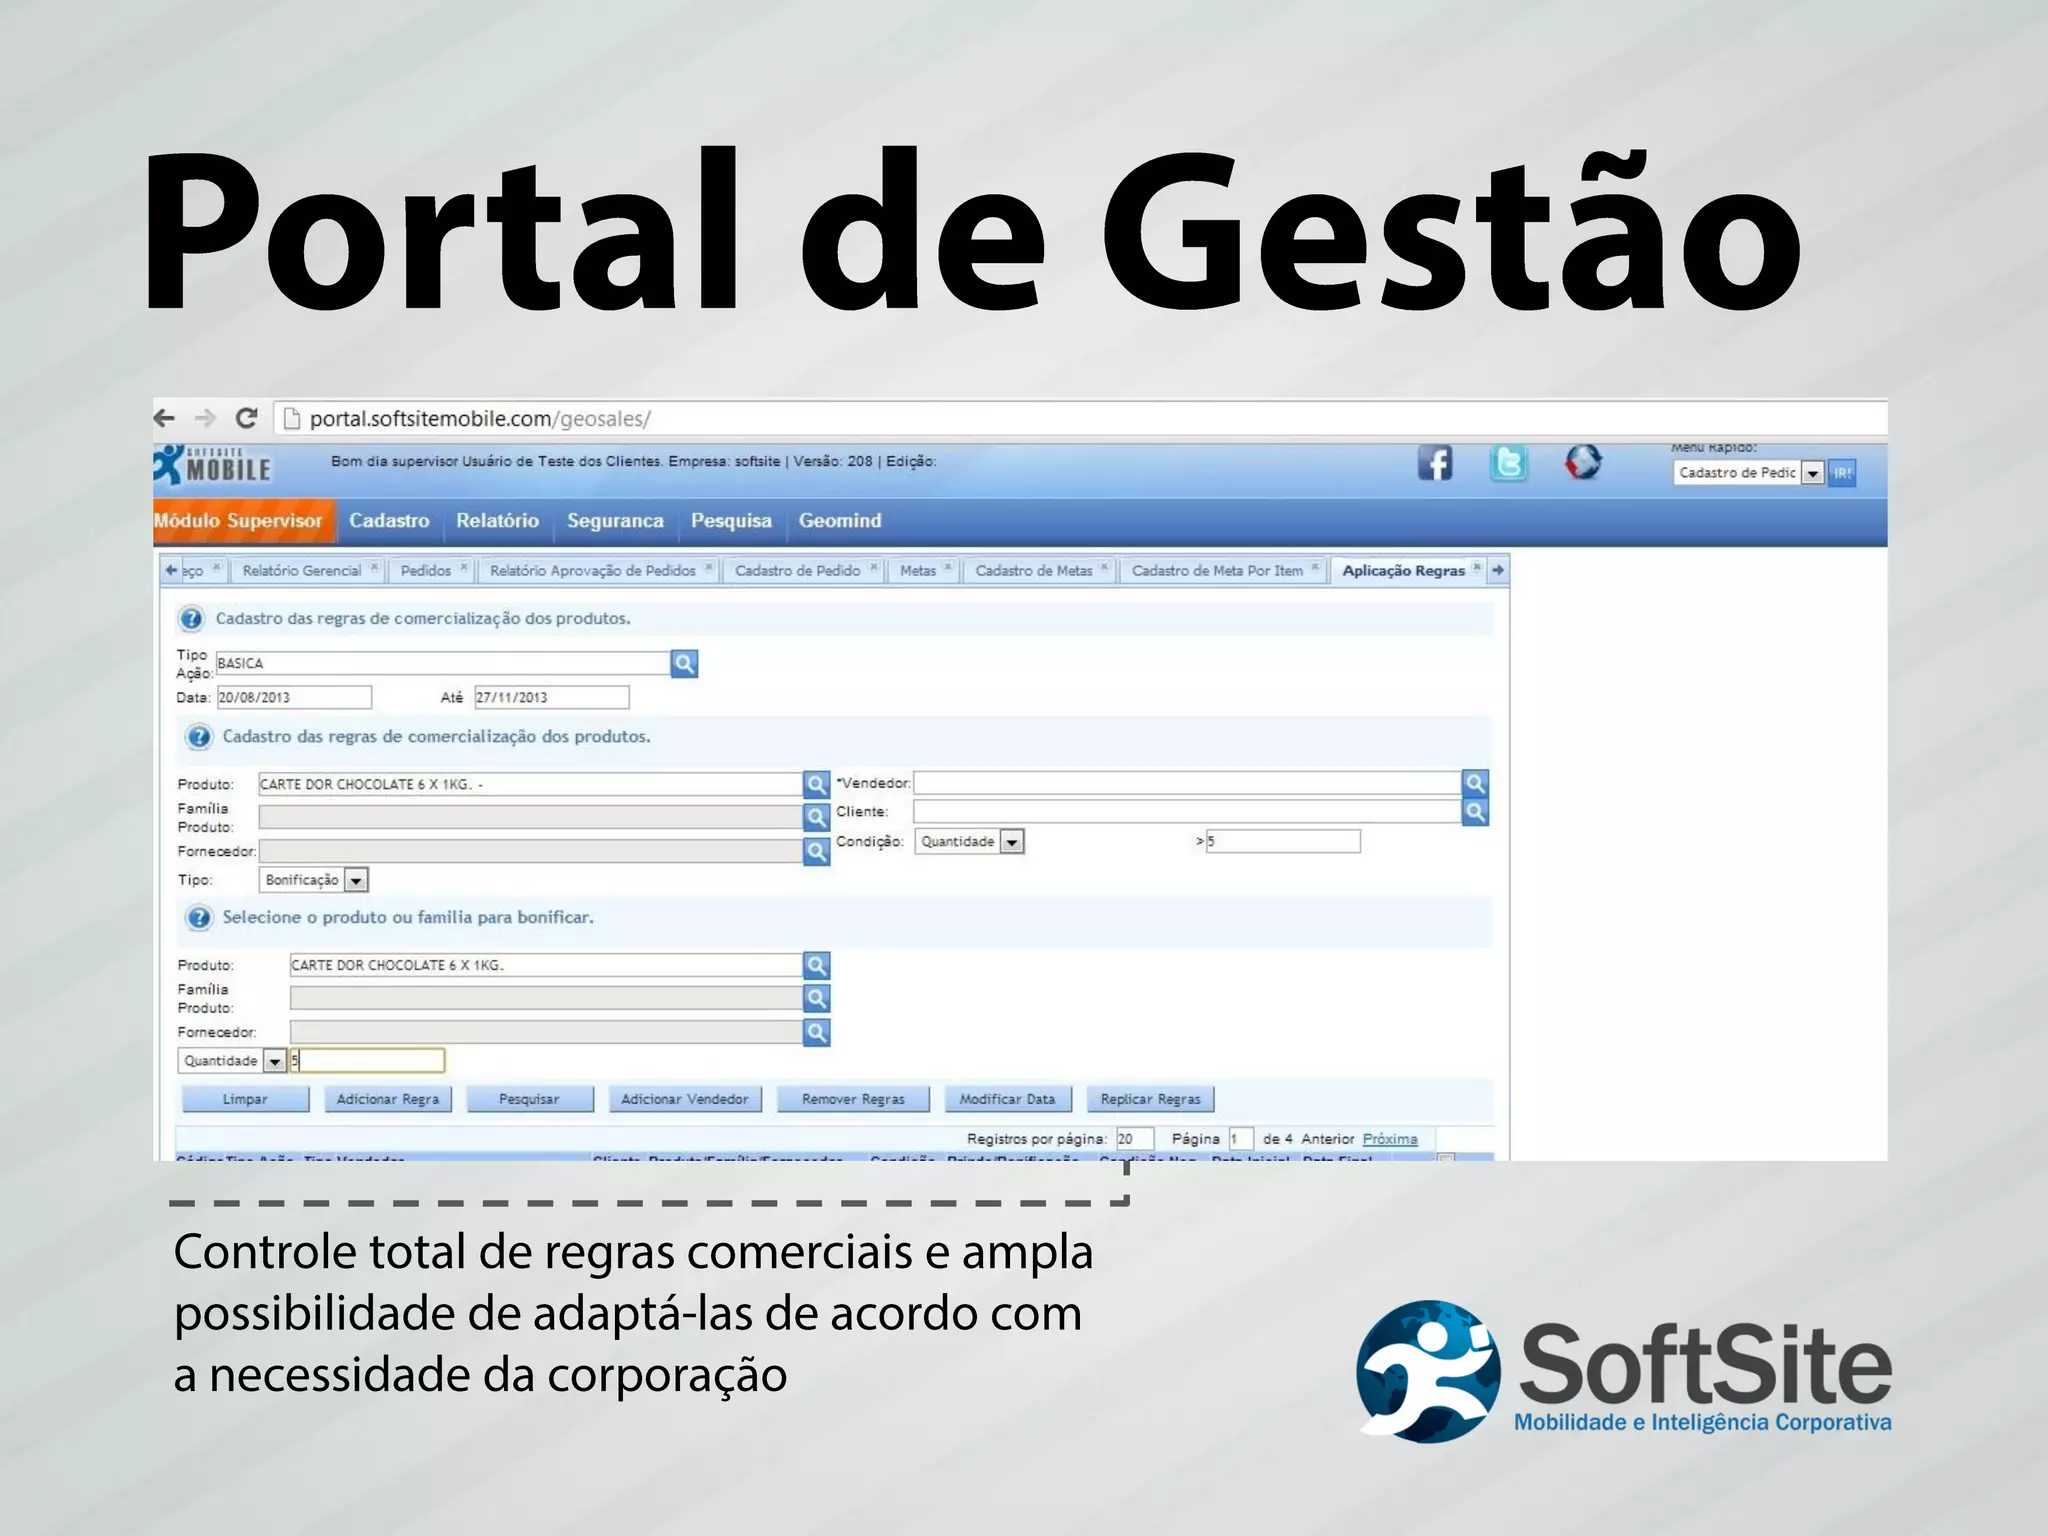Click the browser address bar URL
The width and height of the screenshot is (2048, 1536).
point(480,419)
